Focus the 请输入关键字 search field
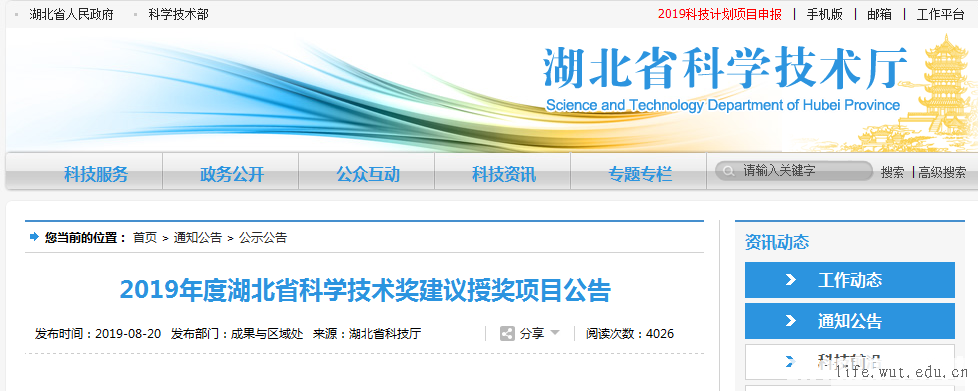The width and height of the screenshot is (978, 391). coord(794,171)
